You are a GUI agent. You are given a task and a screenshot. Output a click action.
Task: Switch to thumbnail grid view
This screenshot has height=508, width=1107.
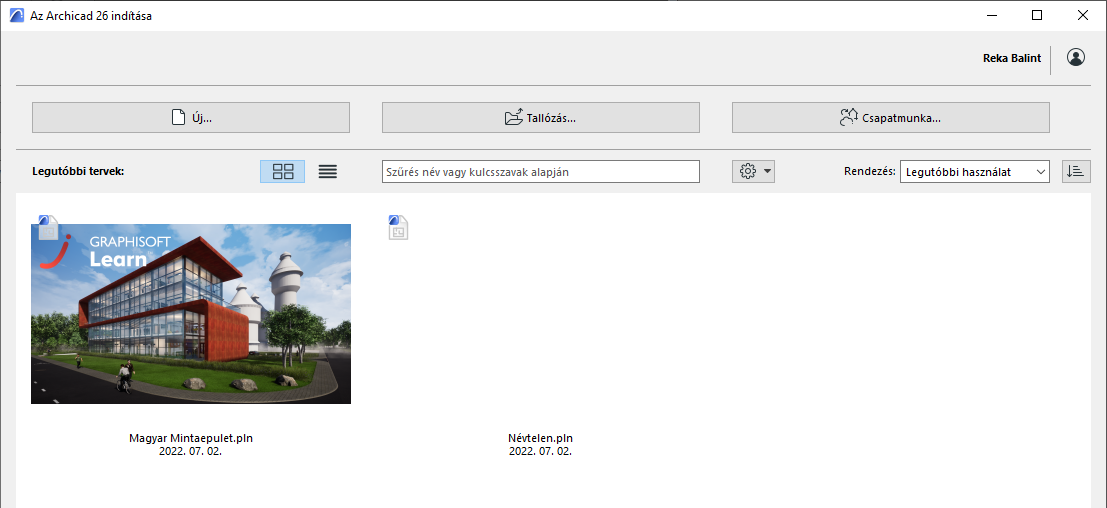tap(282, 171)
